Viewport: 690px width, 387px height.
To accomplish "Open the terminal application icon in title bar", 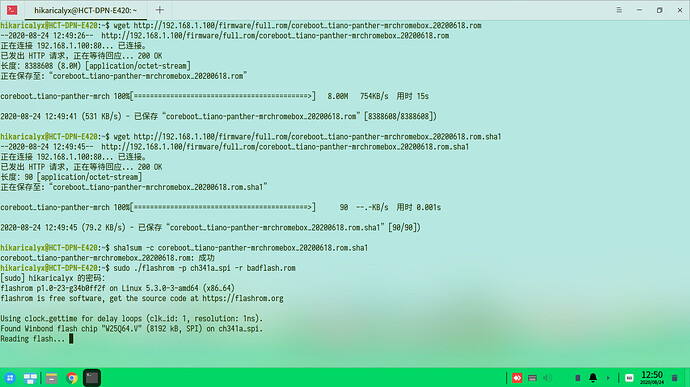I will click(12, 10).
